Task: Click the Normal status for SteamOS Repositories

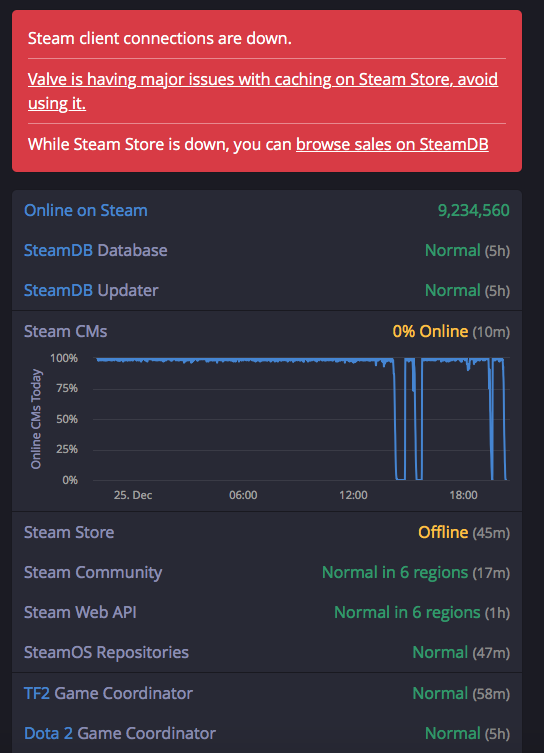Action: (x=440, y=652)
